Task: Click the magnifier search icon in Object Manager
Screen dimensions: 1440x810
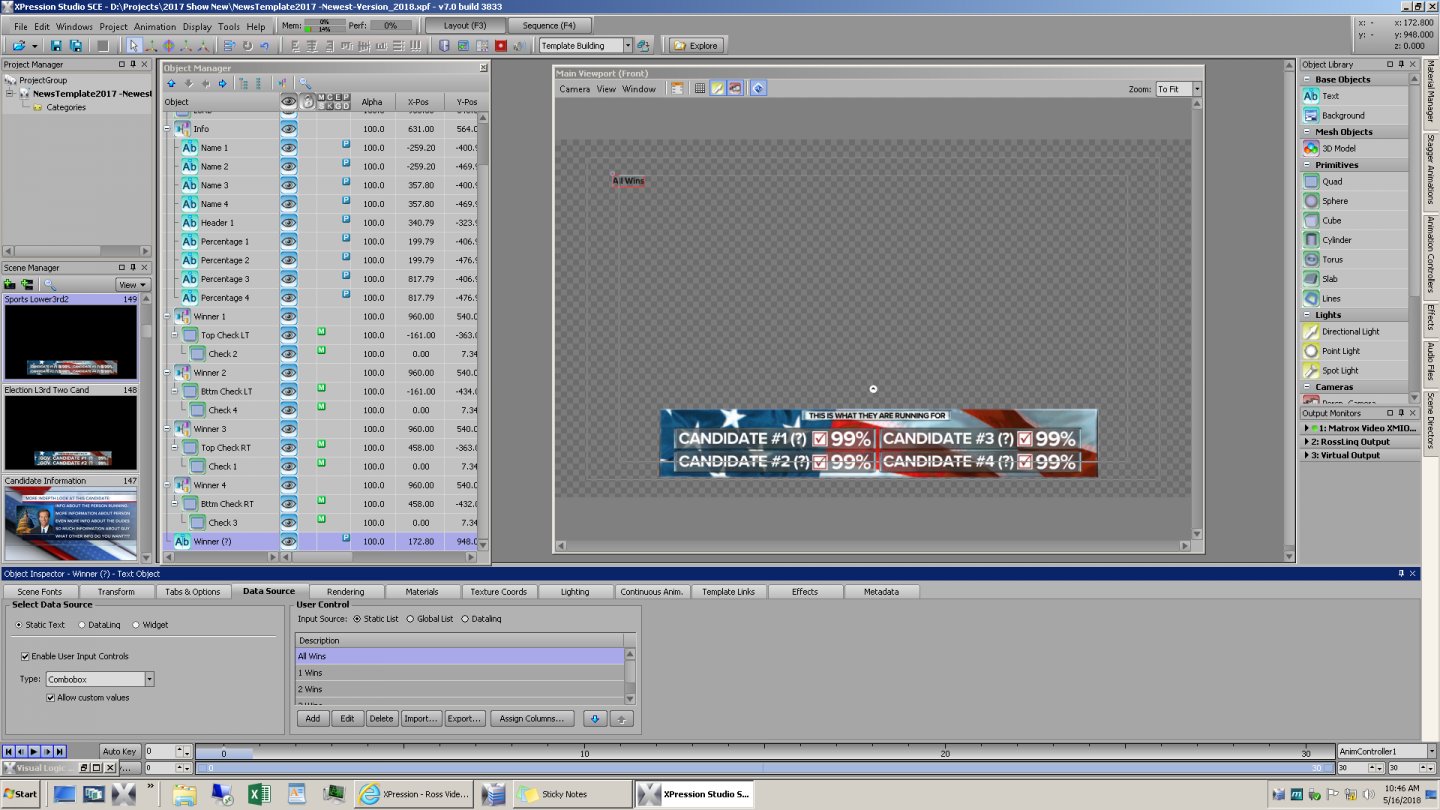Action: 304,84
